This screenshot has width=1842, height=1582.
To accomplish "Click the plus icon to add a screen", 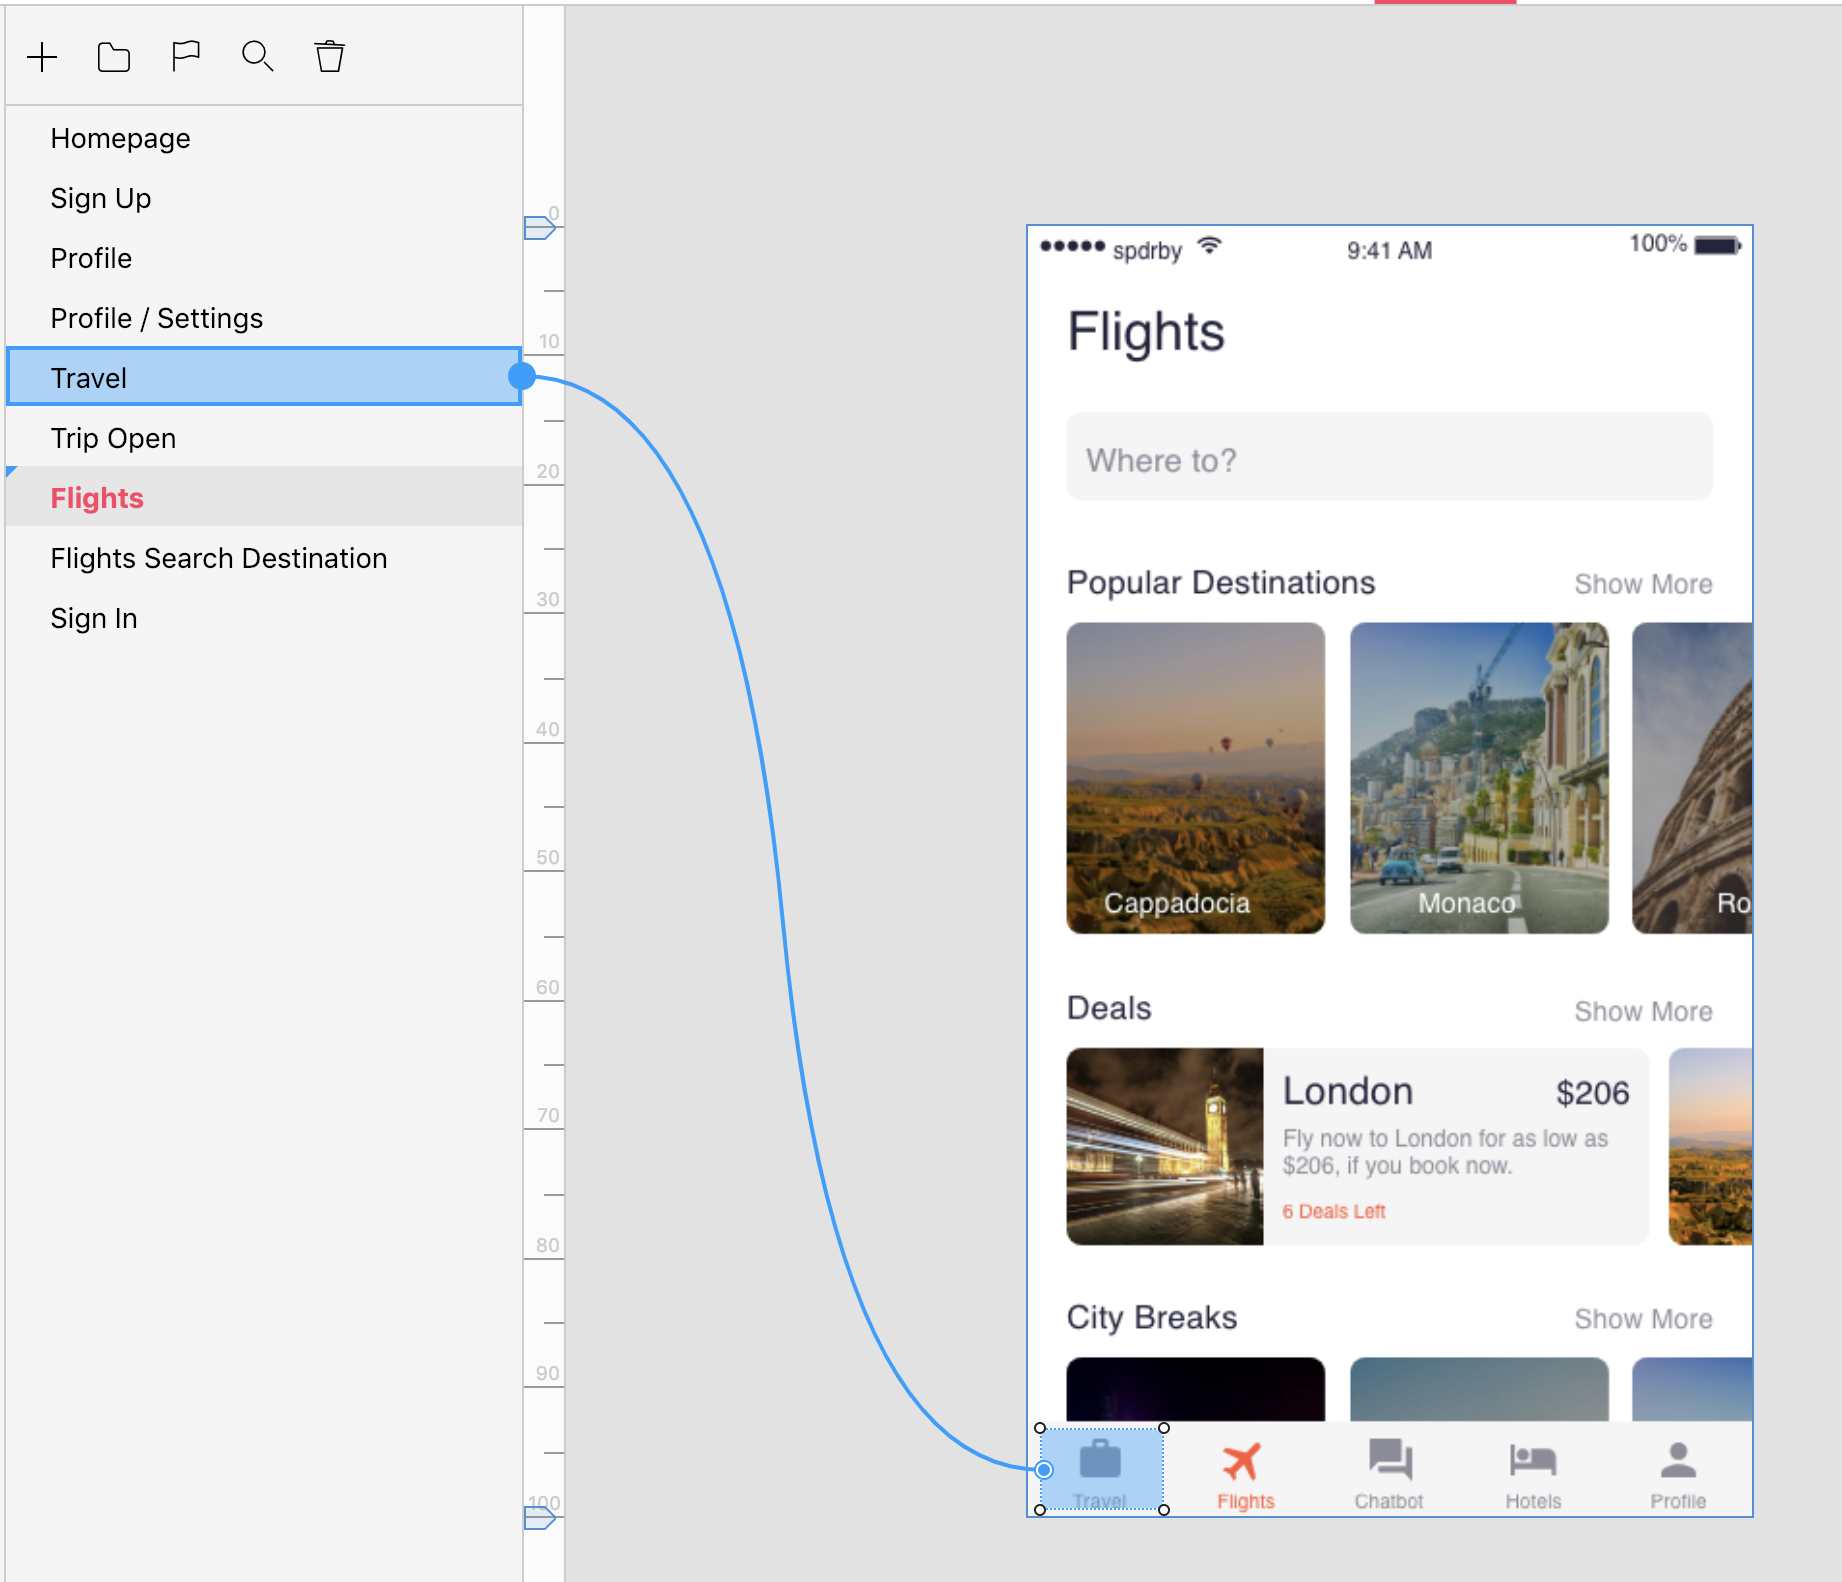I will (42, 57).
